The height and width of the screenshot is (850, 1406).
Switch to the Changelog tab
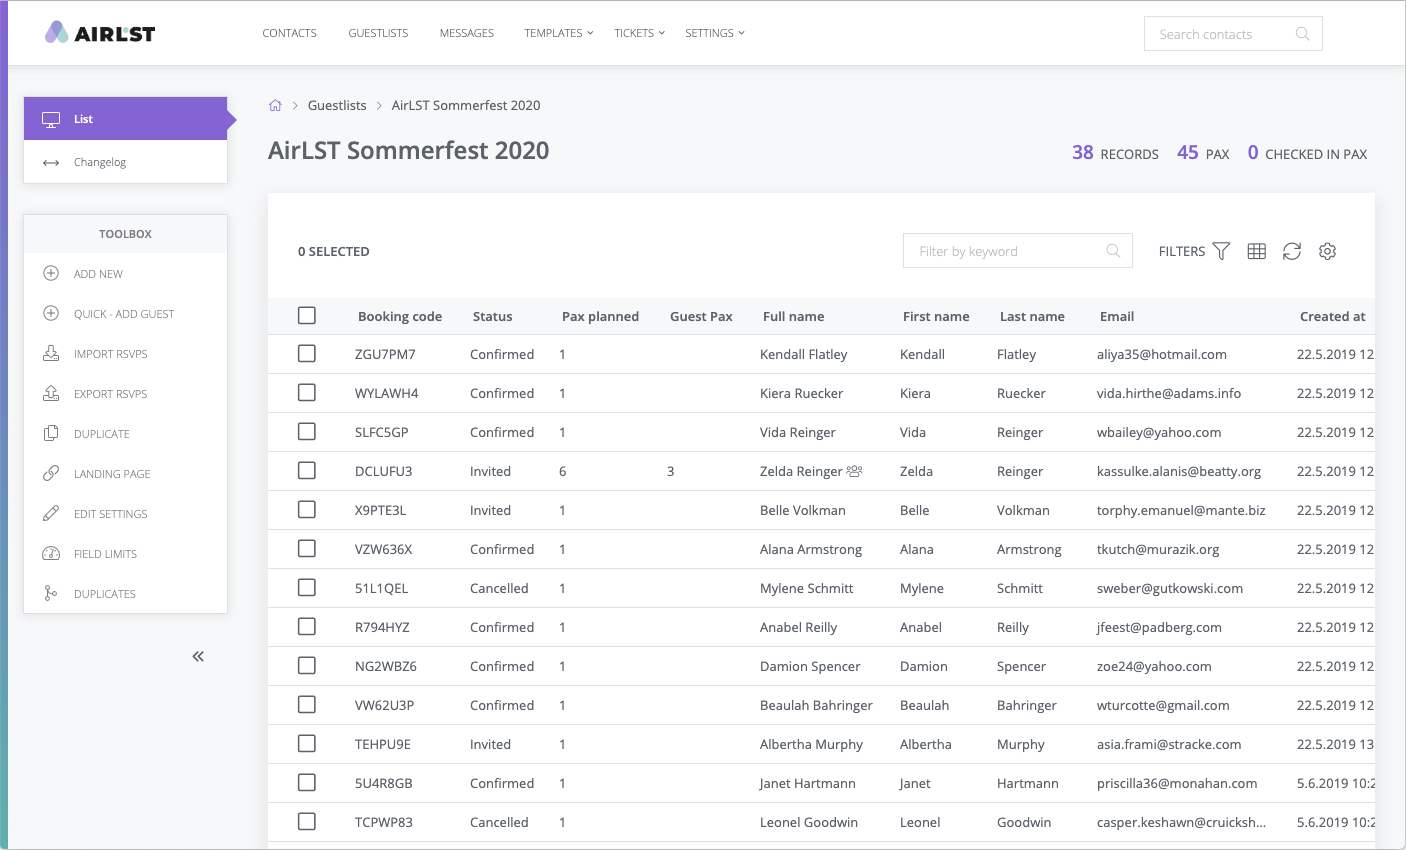coord(125,162)
